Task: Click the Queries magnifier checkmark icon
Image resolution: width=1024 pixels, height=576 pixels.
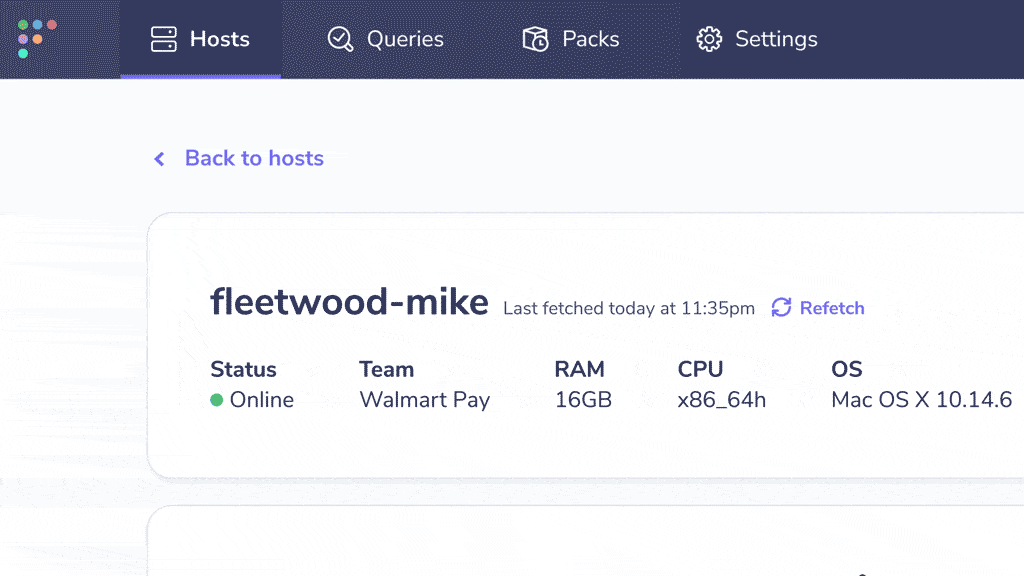Action: (340, 39)
